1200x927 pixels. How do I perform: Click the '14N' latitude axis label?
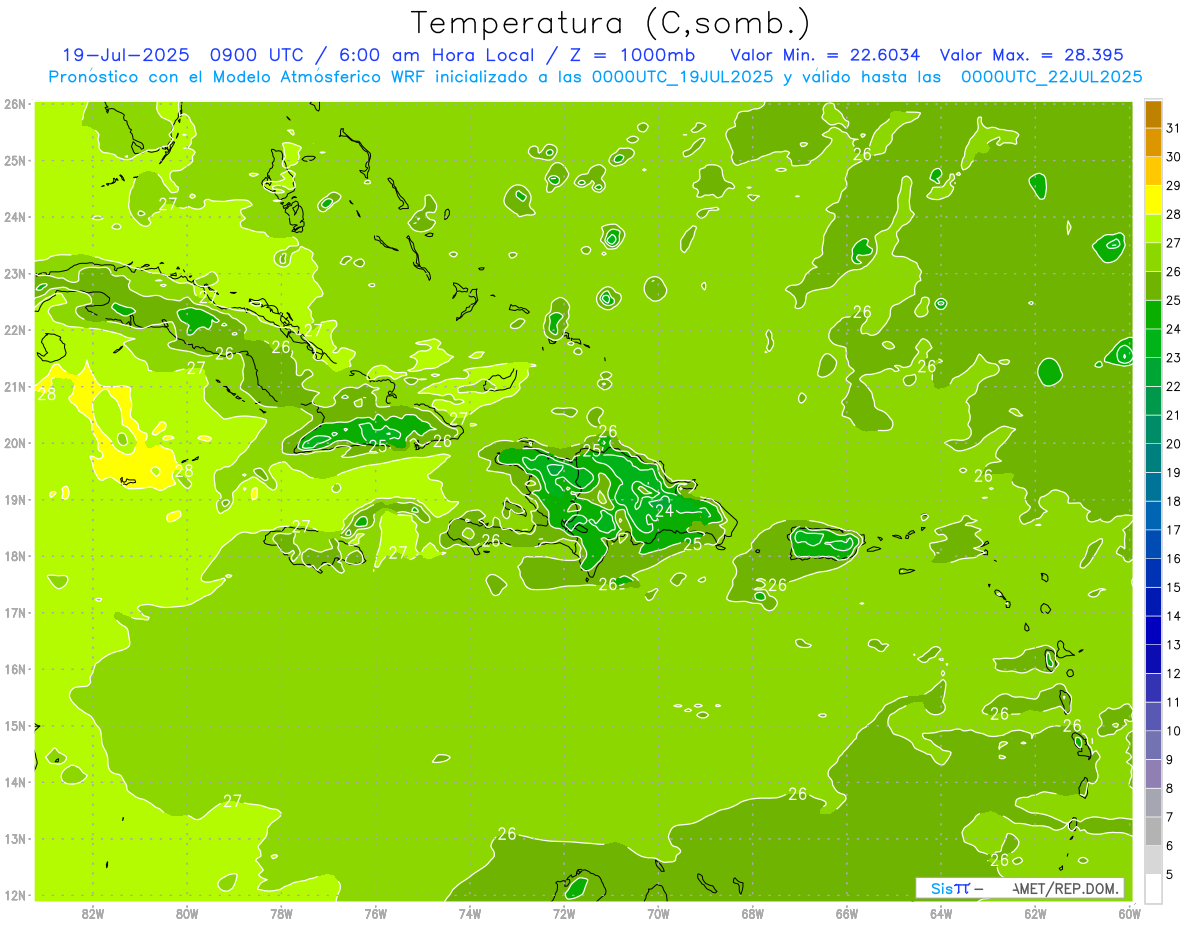point(14,782)
